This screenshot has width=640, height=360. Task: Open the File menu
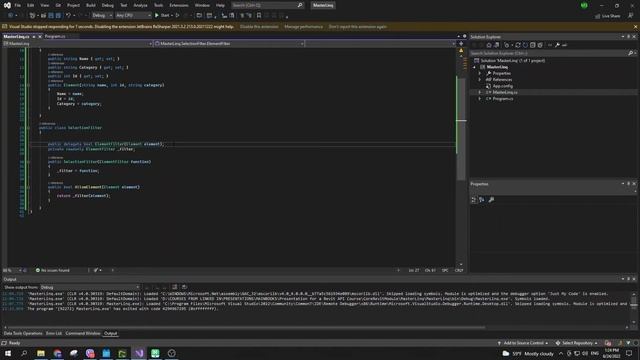(18, 5)
